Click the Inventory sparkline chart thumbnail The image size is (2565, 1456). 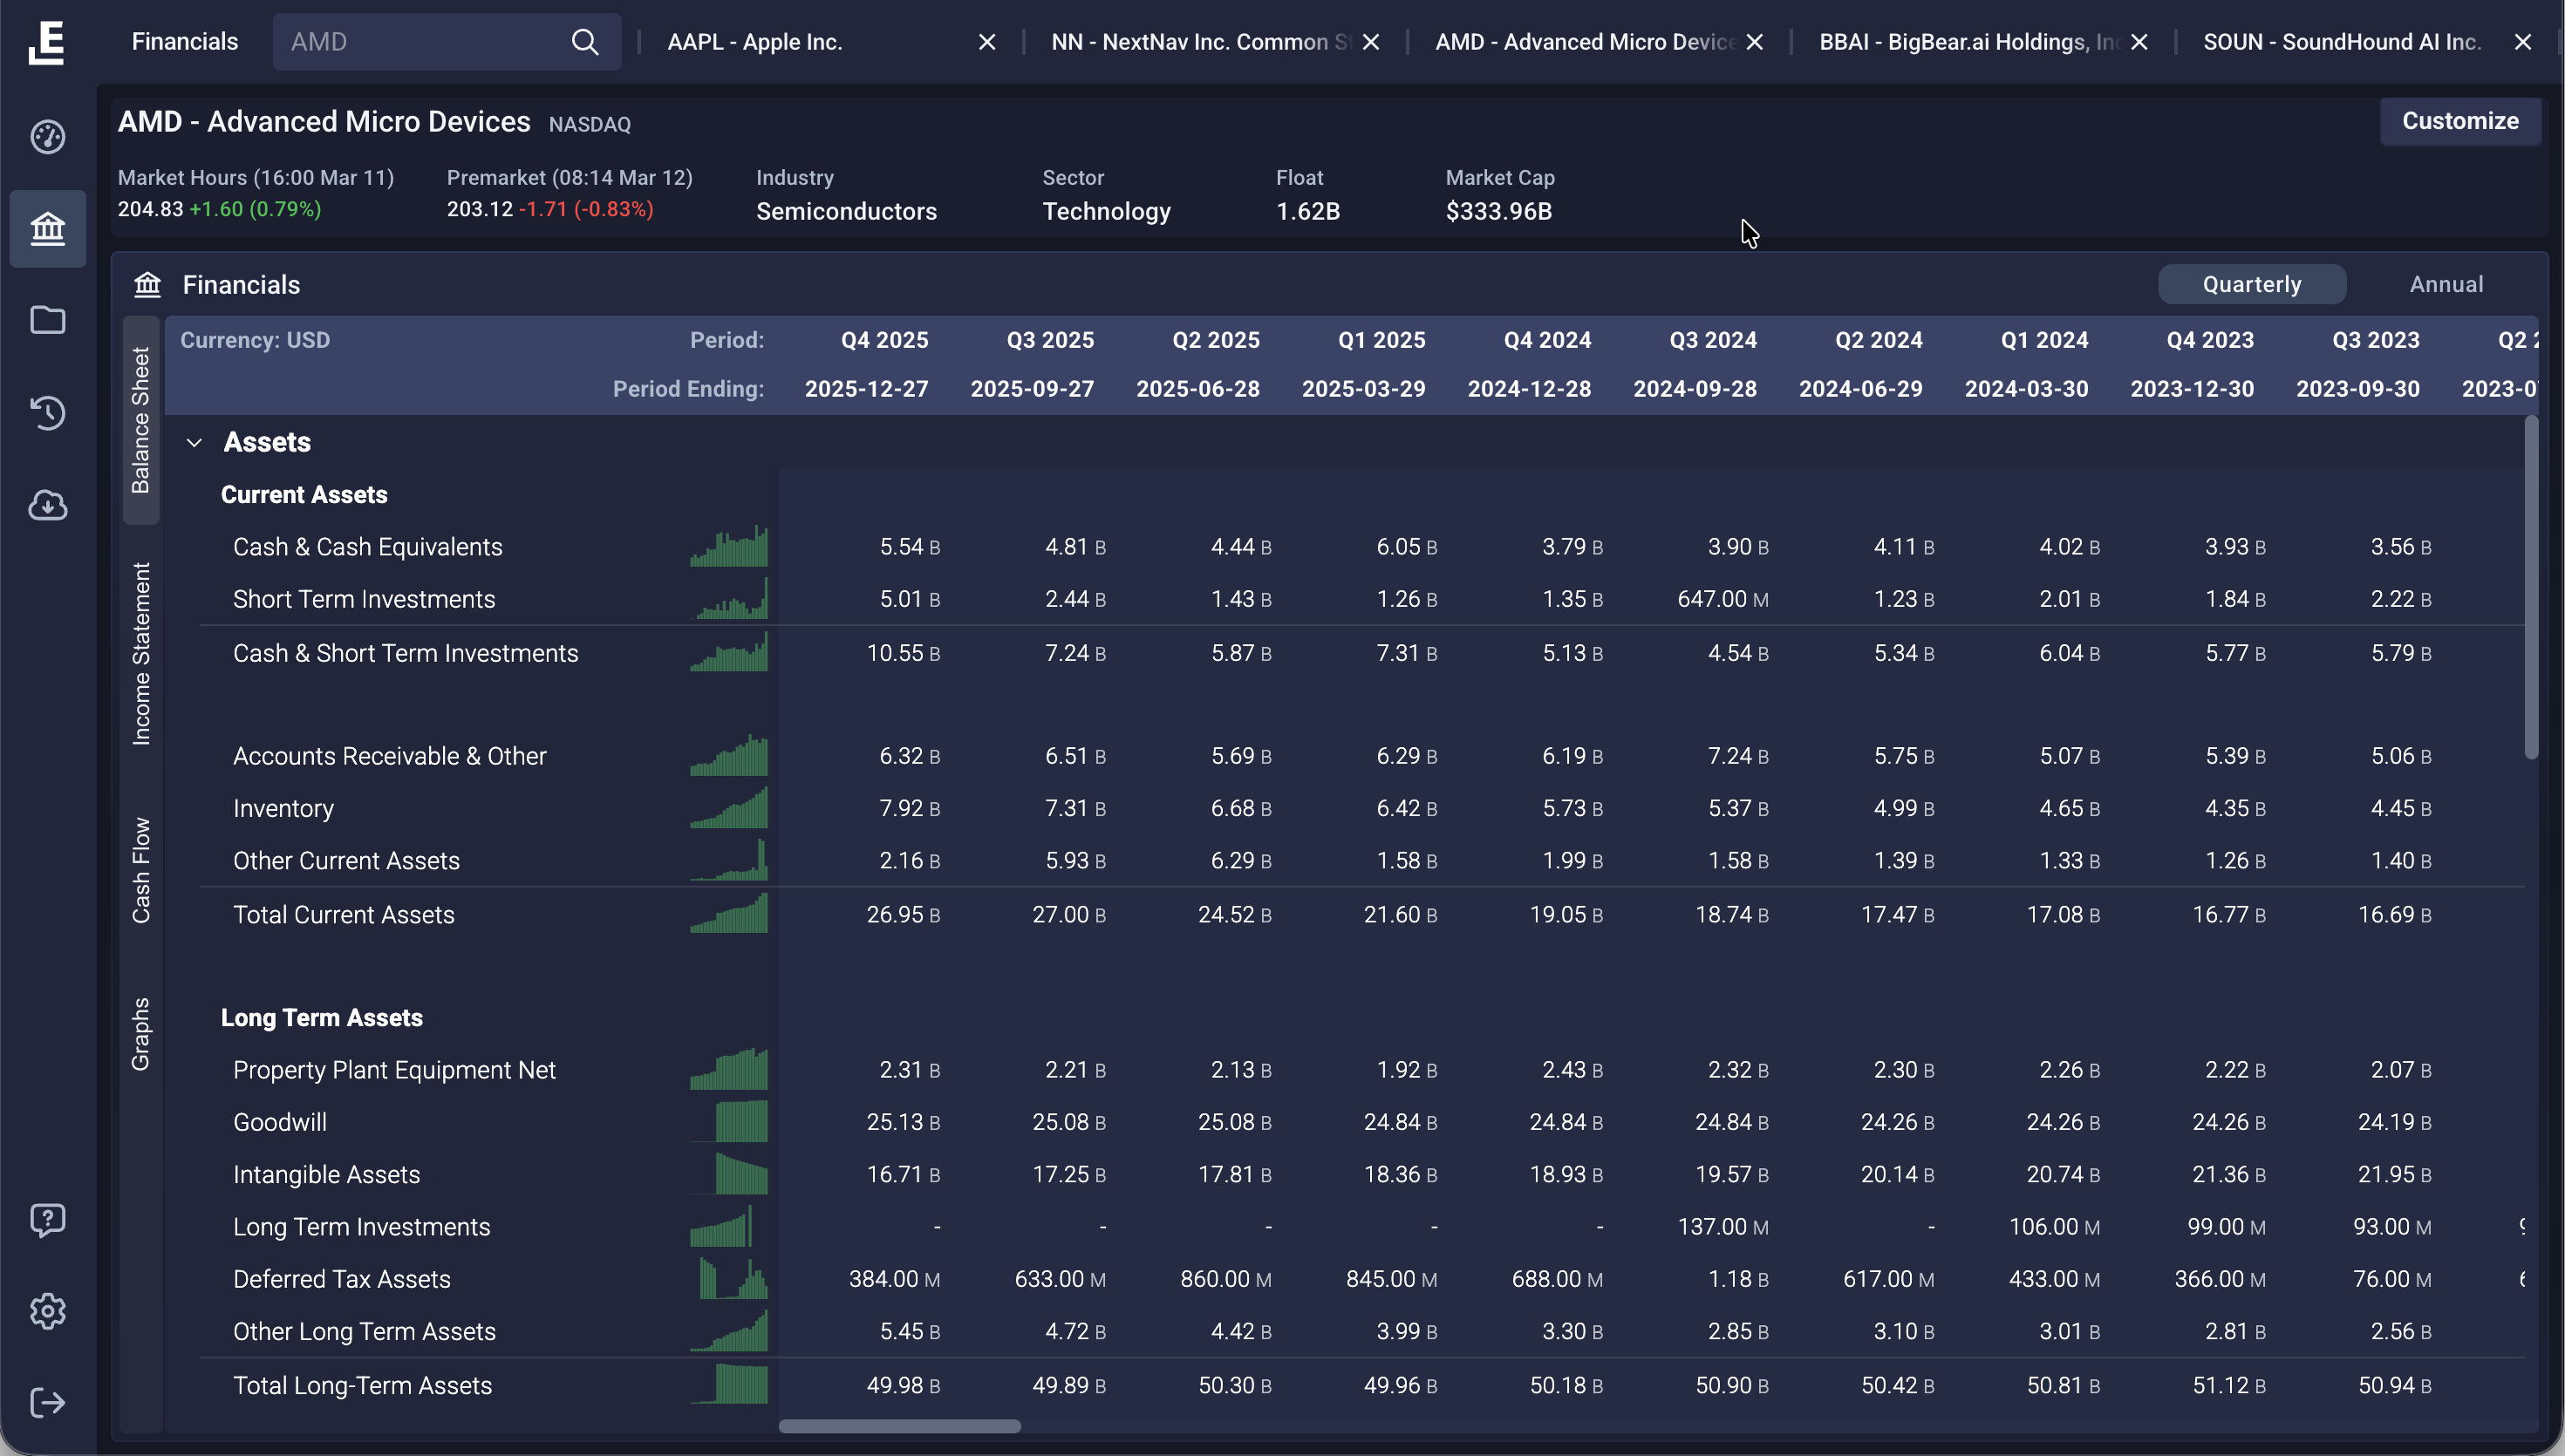click(729, 808)
